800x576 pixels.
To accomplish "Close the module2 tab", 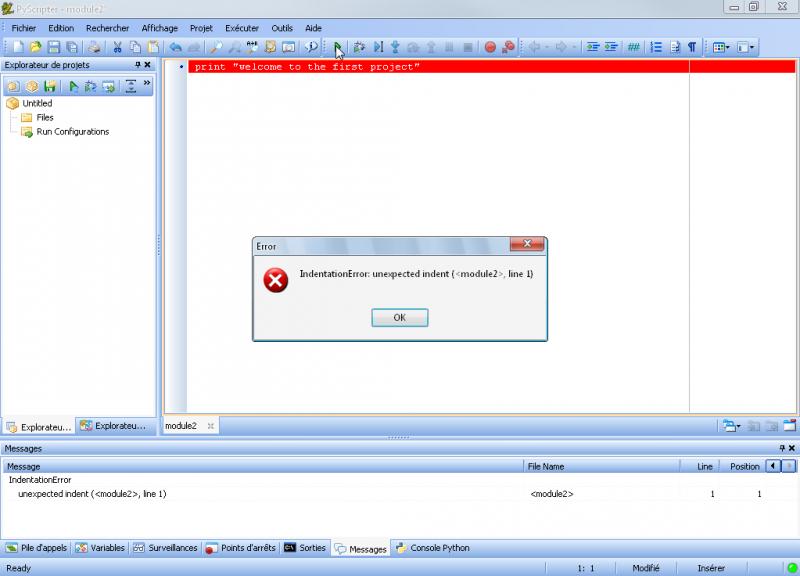I will [x=211, y=425].
